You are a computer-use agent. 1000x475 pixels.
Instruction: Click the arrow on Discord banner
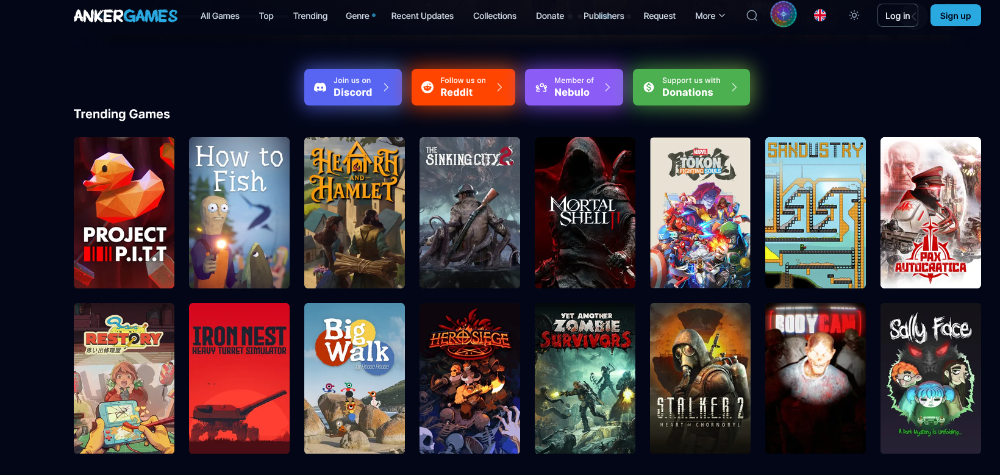tap(386, 87)
